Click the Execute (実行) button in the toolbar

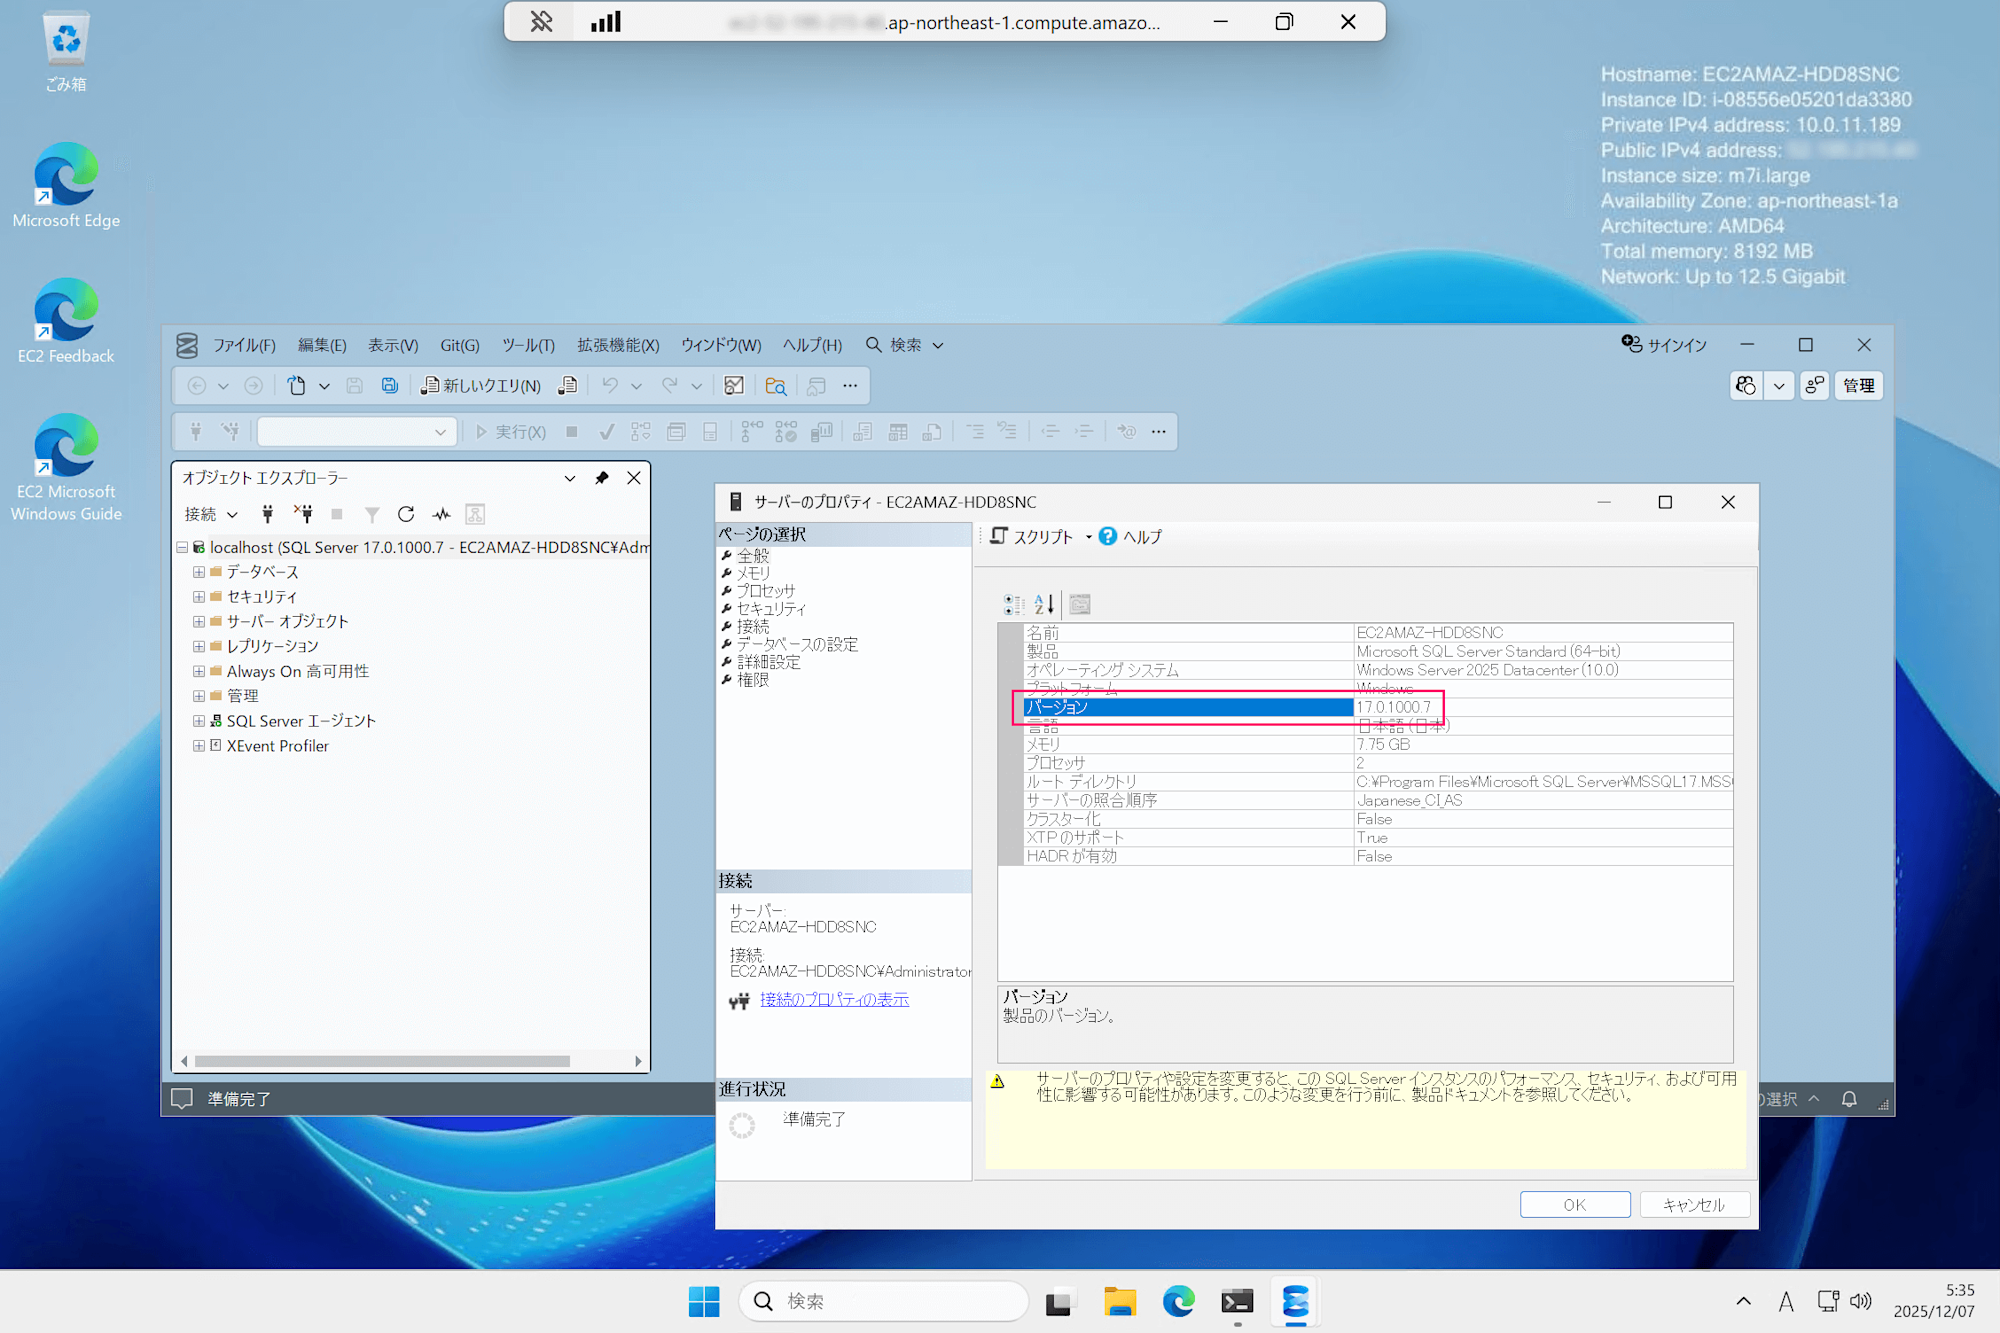(x=513, y=431)
